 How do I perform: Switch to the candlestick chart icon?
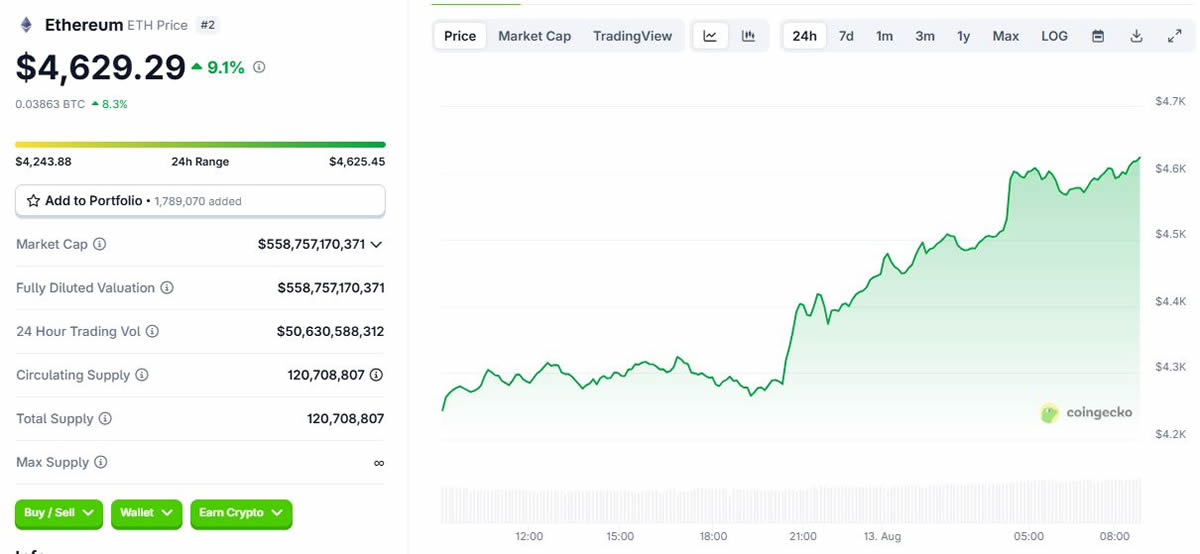[x=748, y=36]
